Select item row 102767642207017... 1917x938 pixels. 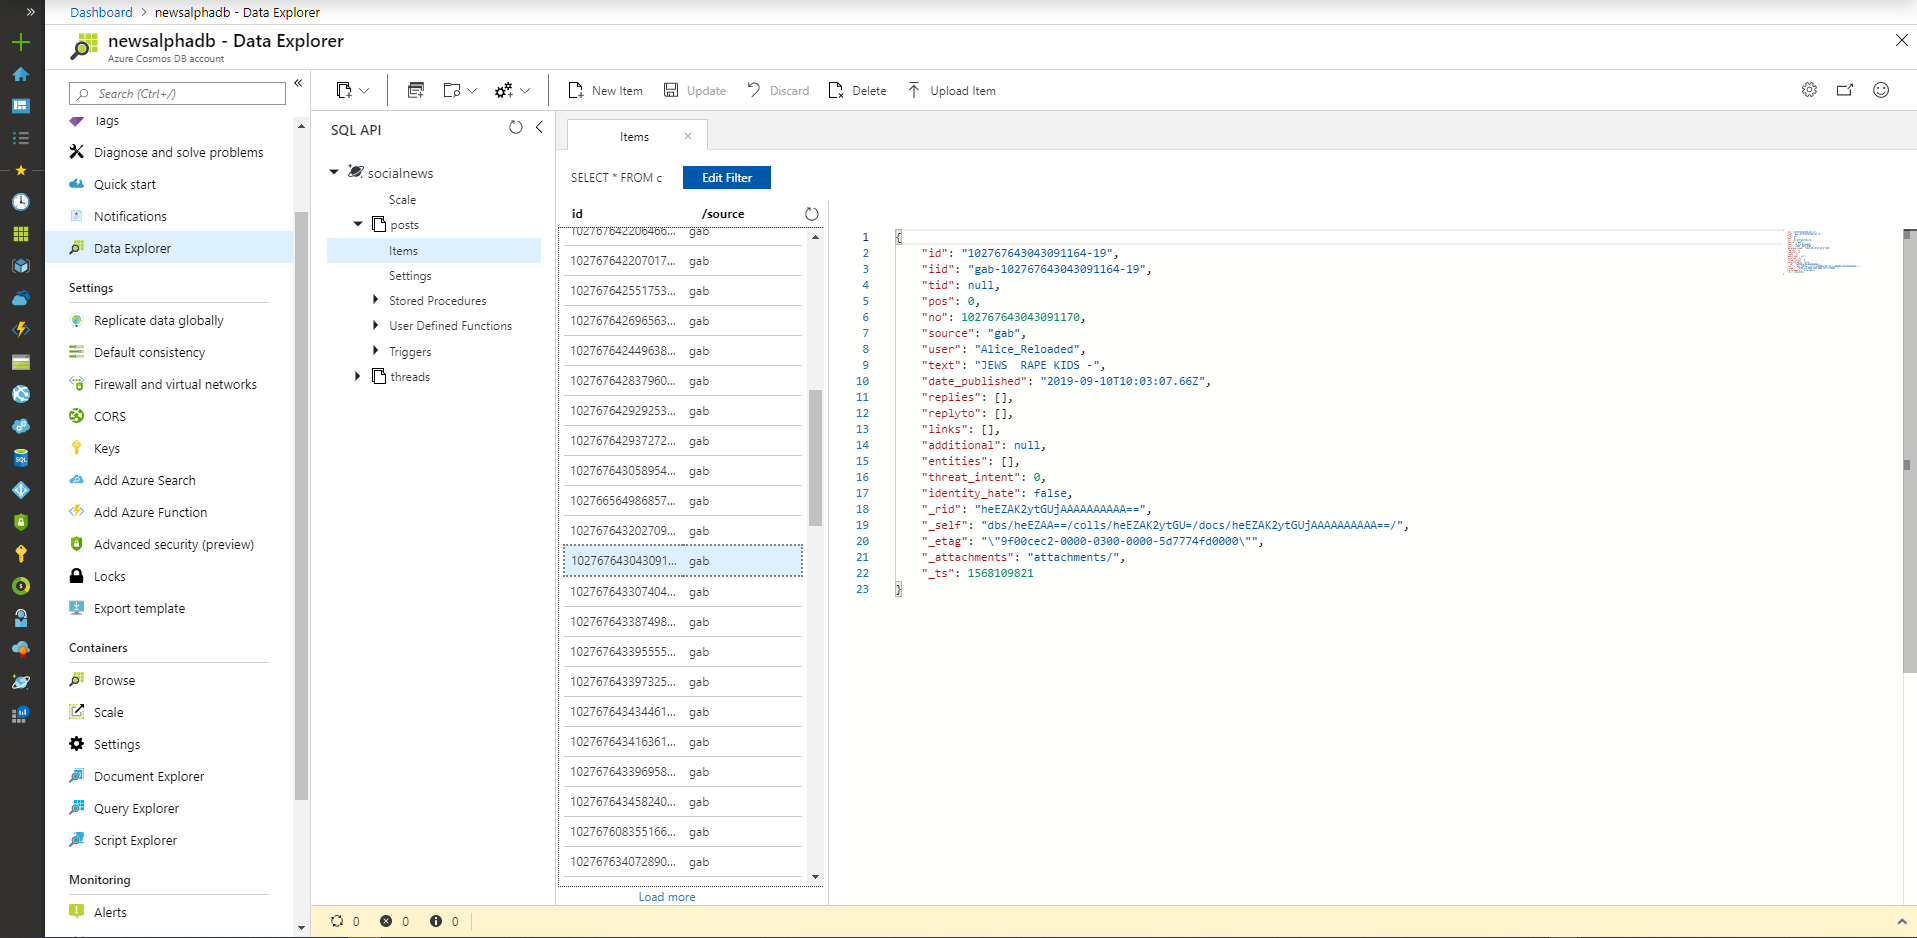[x=683, y=261]
